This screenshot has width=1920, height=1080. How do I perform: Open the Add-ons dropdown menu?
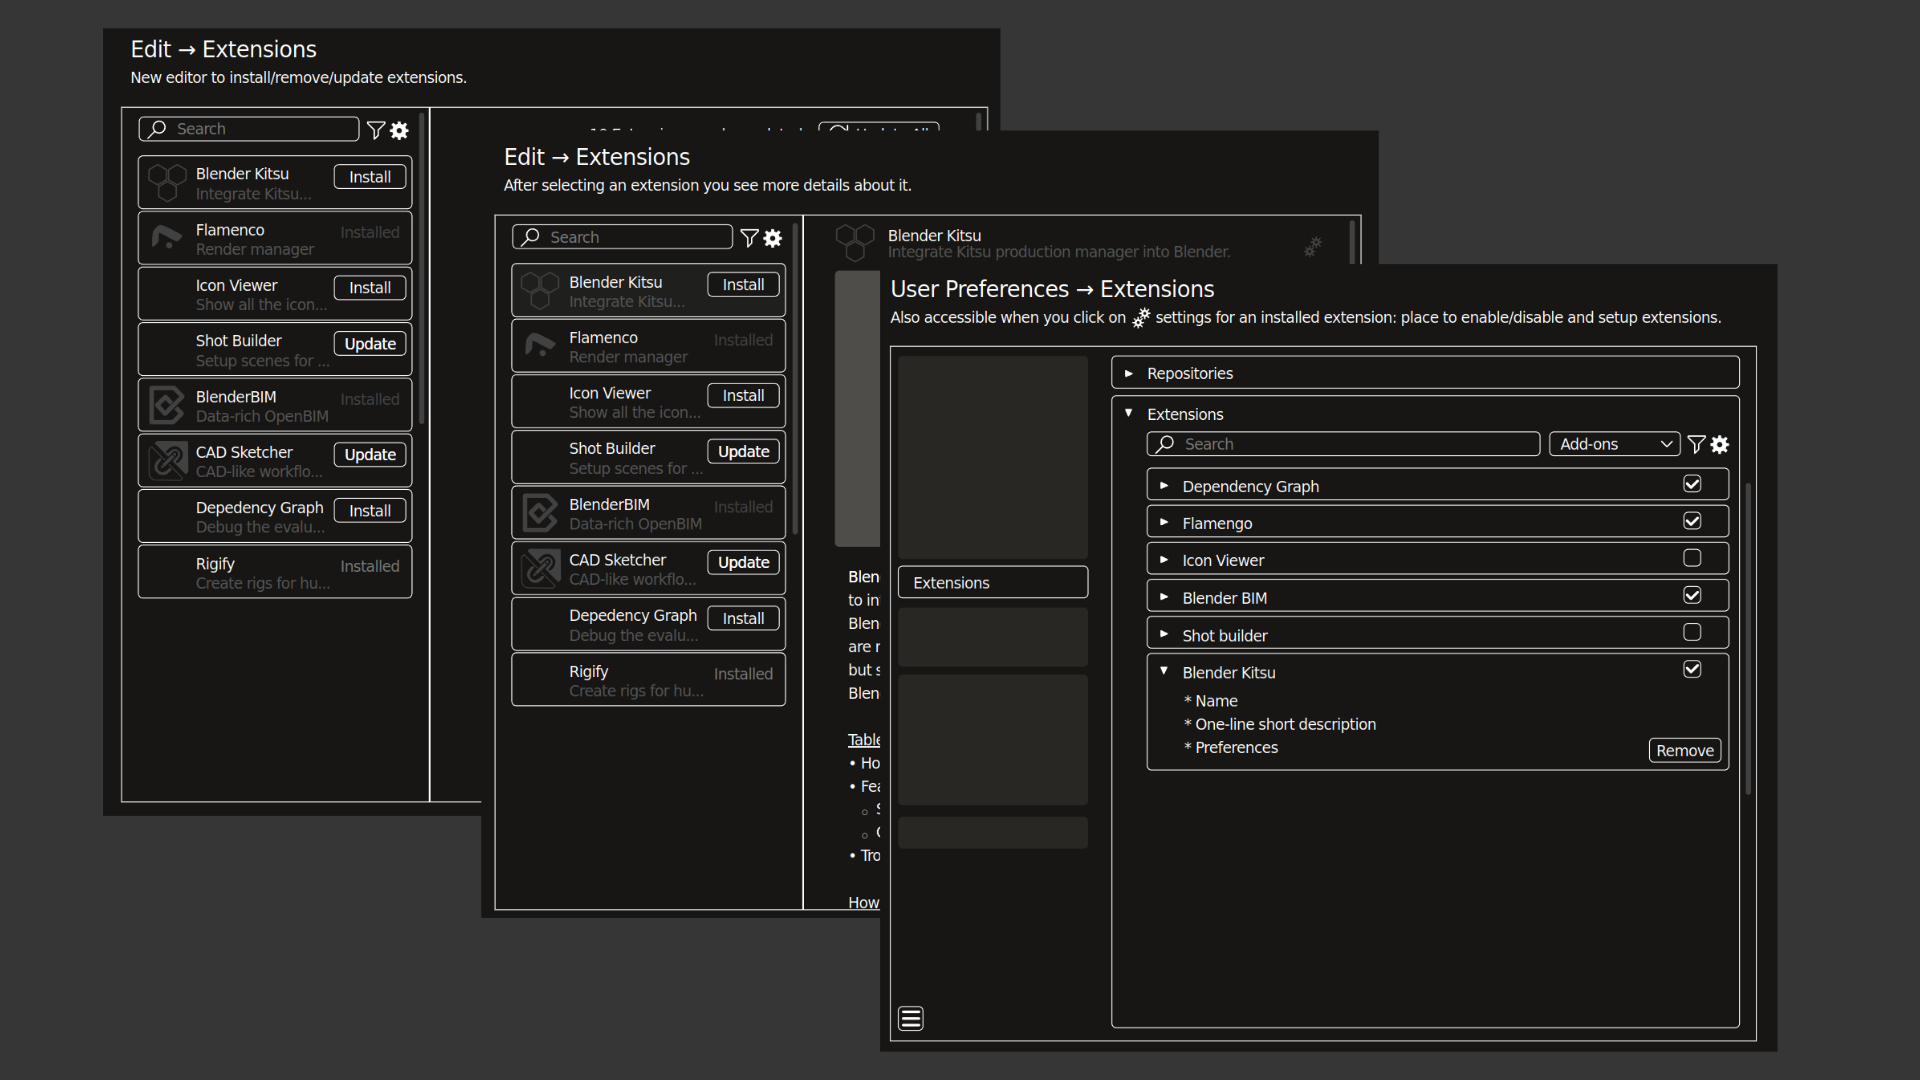[x=1610, y=443]
